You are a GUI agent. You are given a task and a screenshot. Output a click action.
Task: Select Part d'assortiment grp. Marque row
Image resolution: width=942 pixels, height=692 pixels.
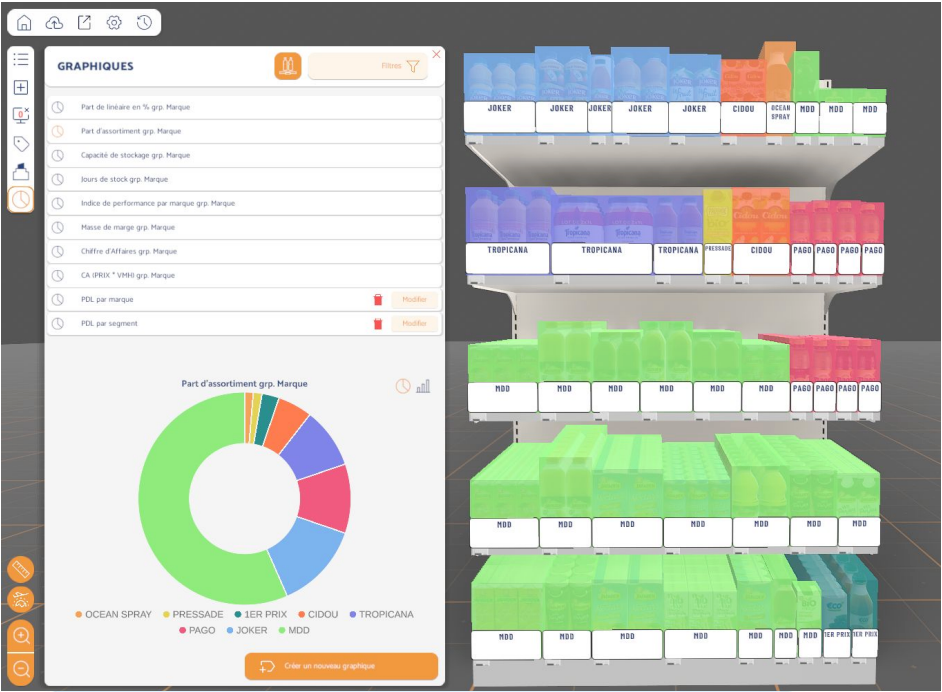(x=245, y=131)
